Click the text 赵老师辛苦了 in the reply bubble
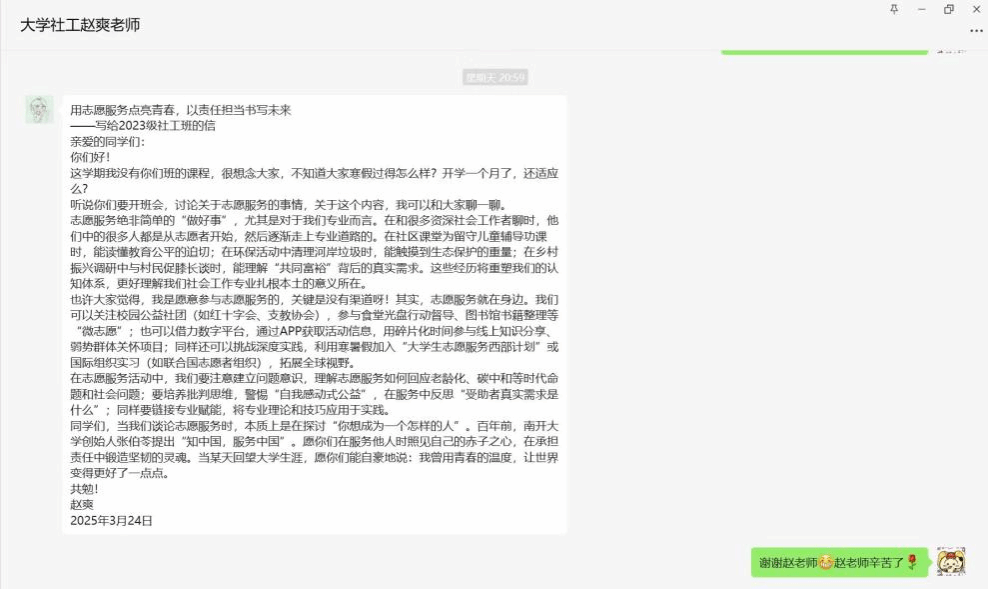 pyautogui.click(x=868, y=563)
